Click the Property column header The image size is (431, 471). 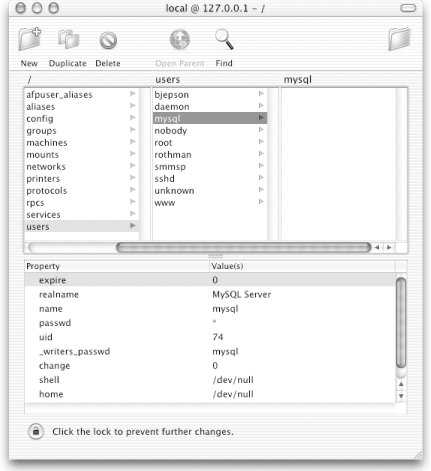point(117,266)
